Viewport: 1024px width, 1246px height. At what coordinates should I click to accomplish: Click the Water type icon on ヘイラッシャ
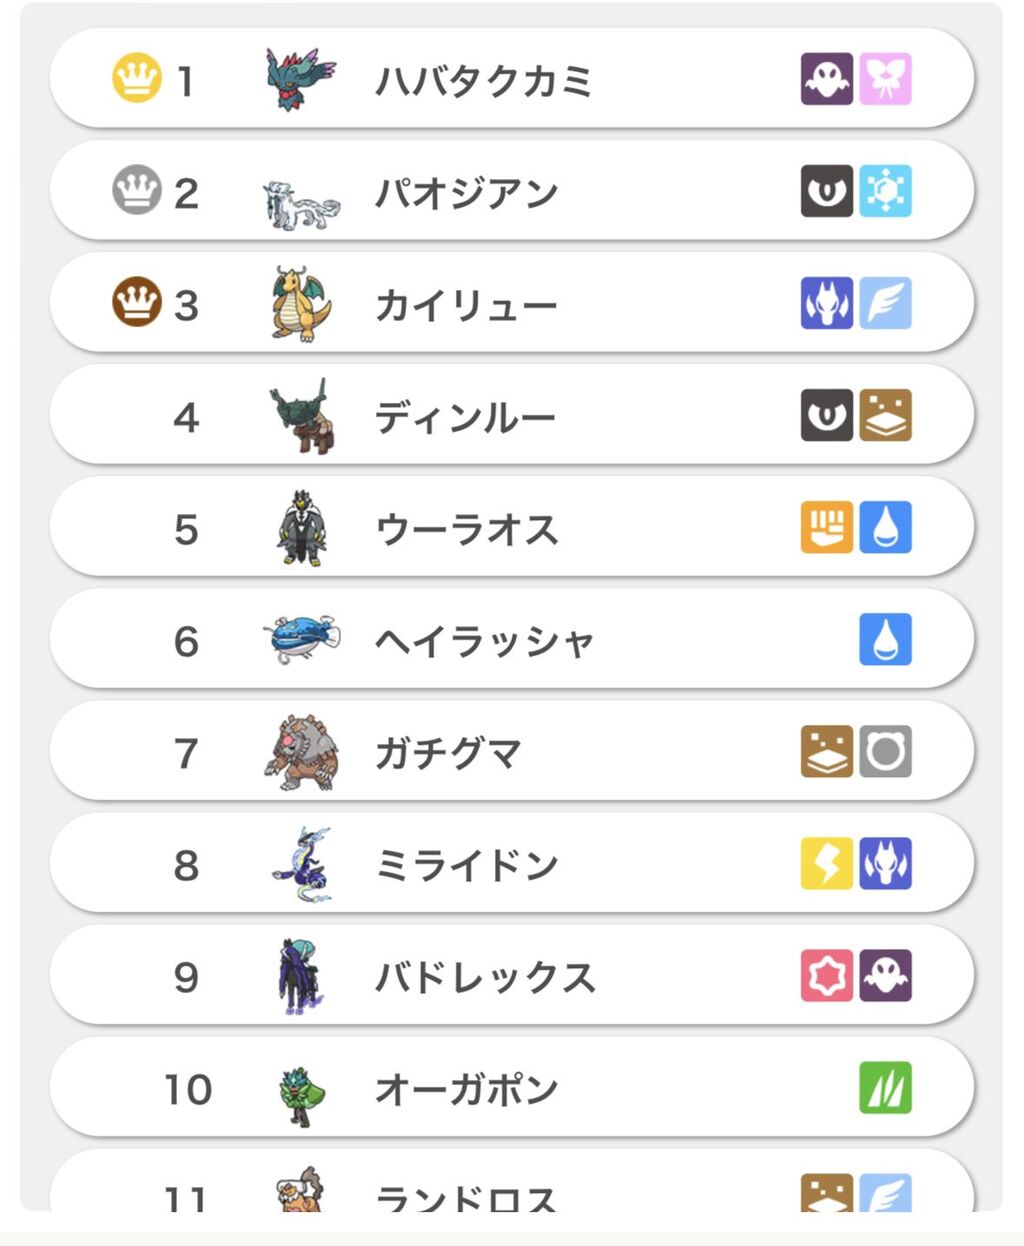(x=885, y=639)
